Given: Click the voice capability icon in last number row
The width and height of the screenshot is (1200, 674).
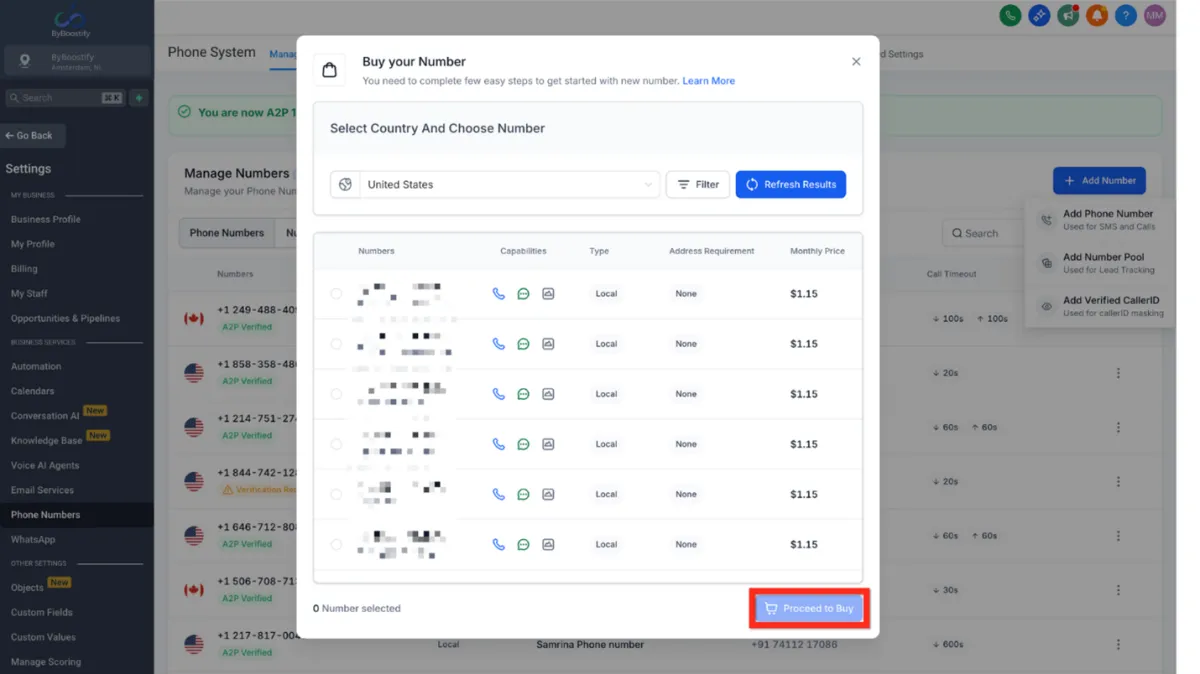Looking at the screenshot, I should (x=499, y=545).
